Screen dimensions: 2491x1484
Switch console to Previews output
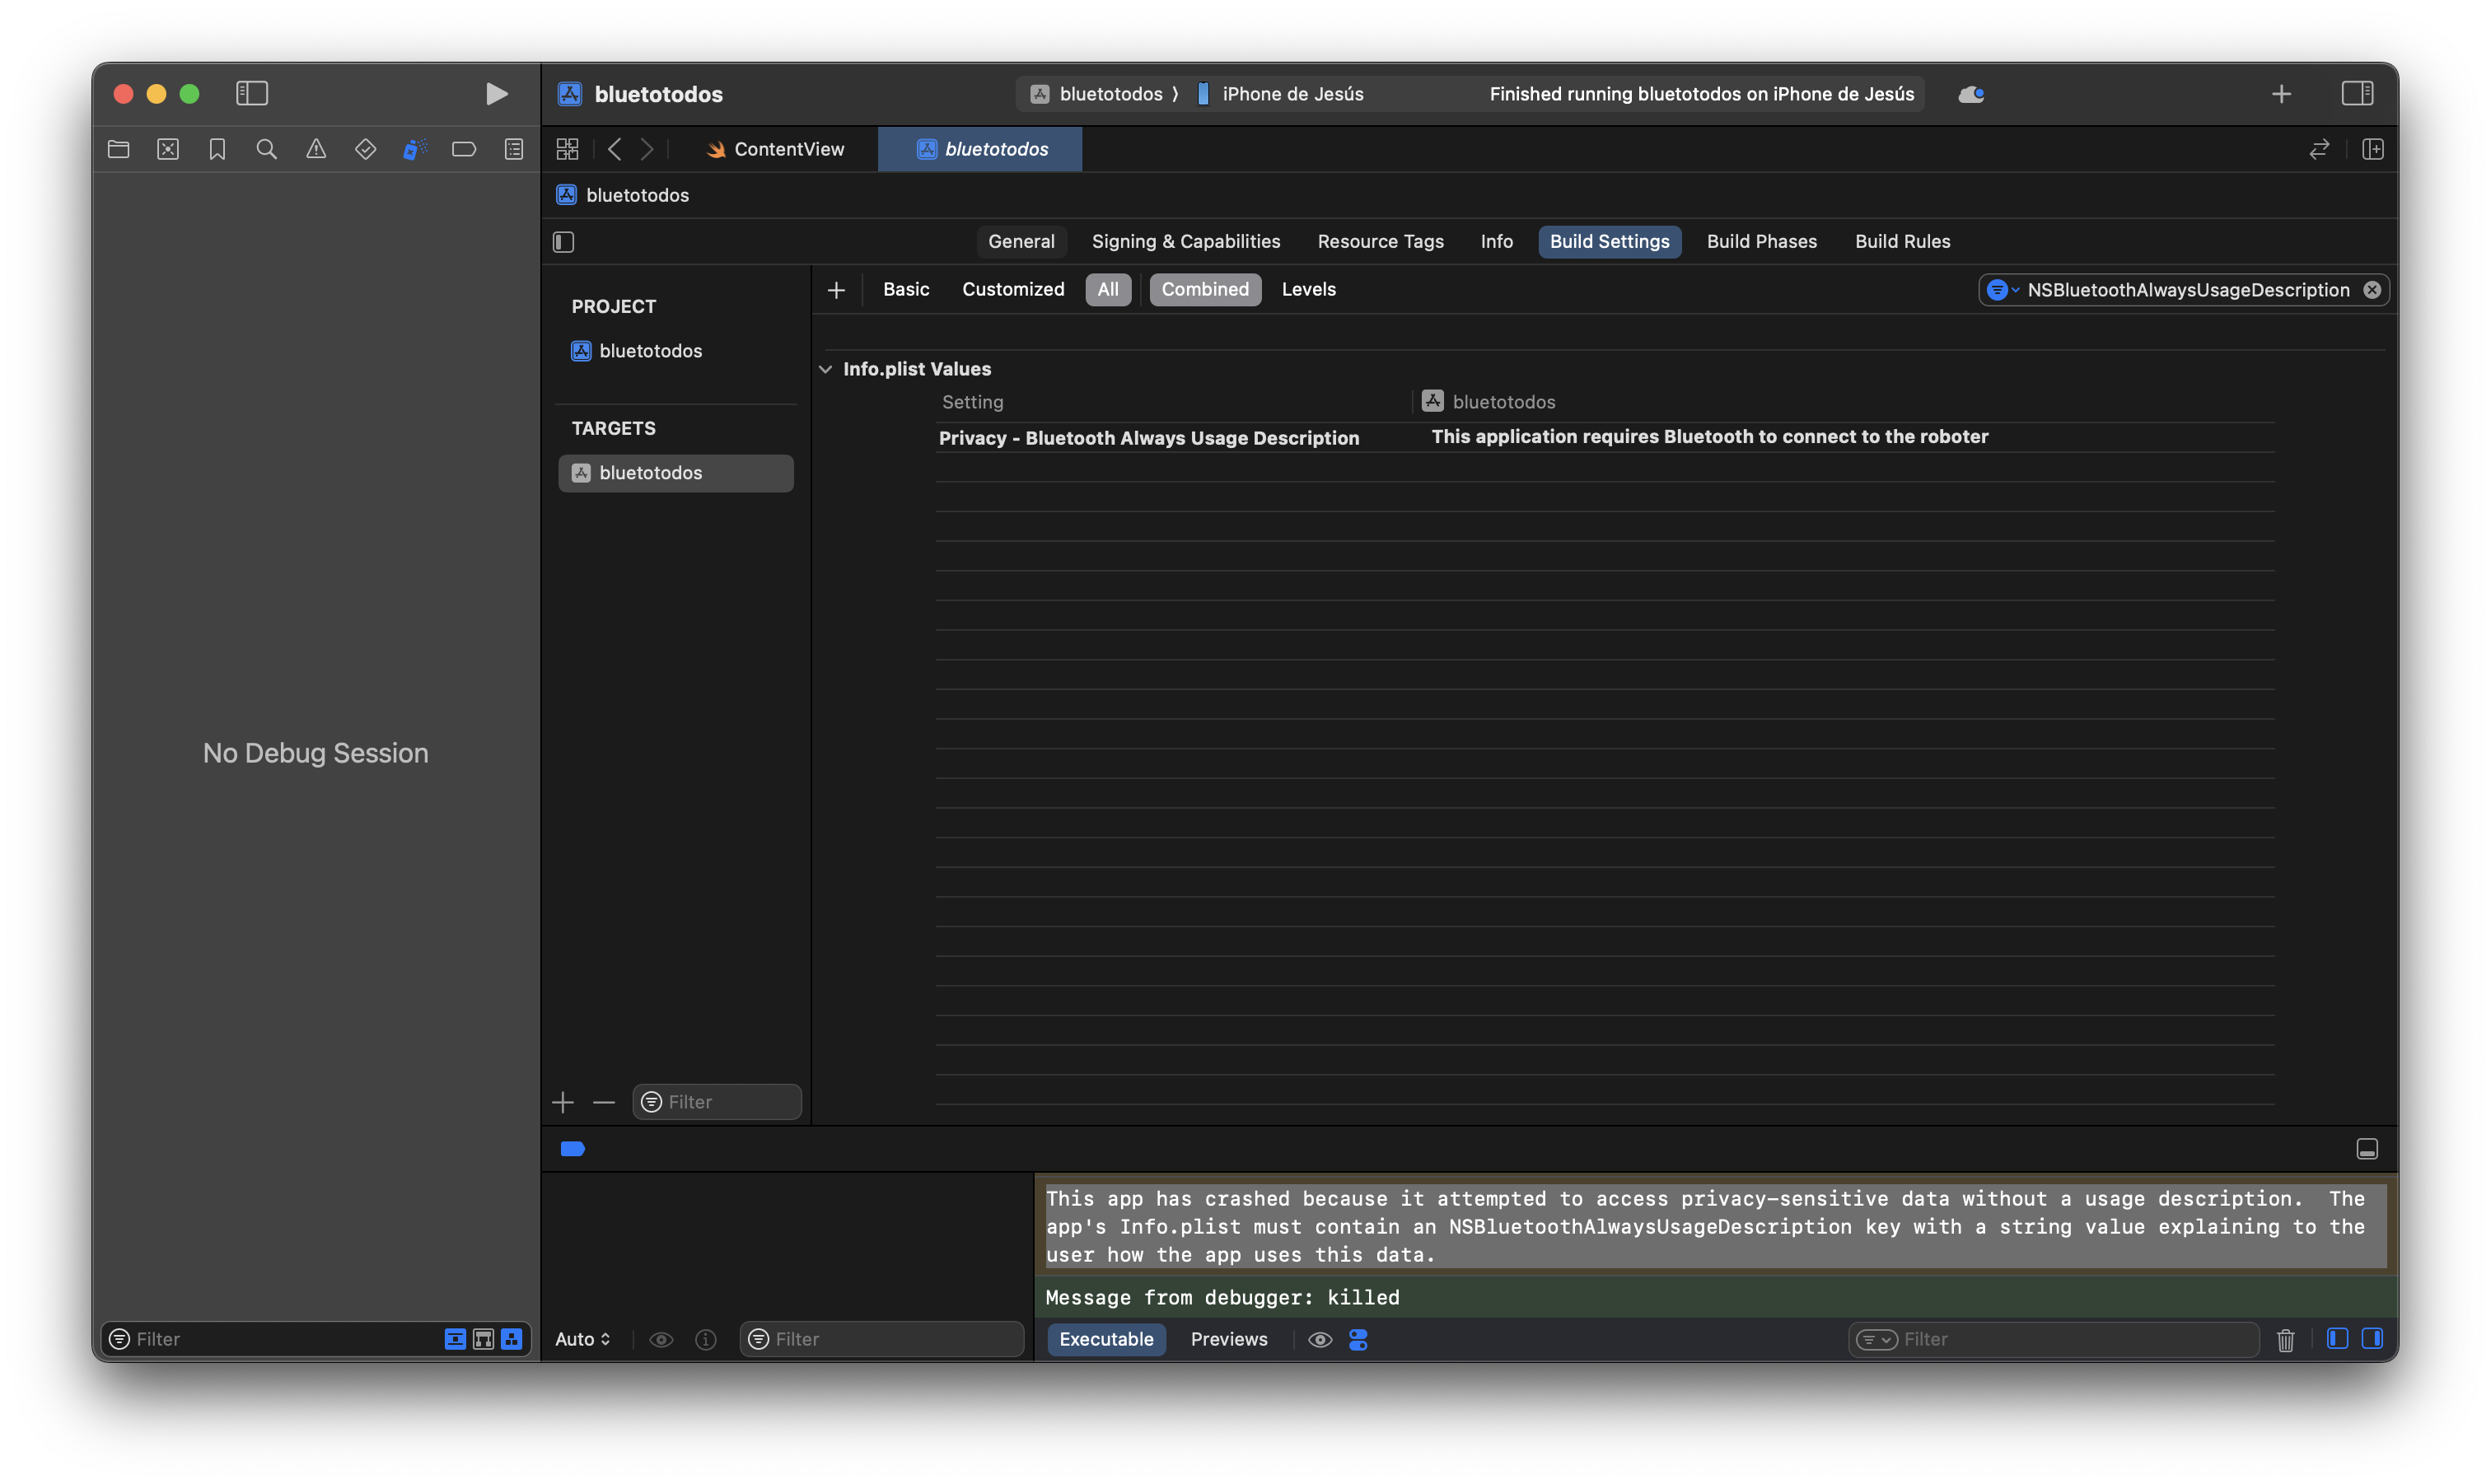coord(1228,1339)
